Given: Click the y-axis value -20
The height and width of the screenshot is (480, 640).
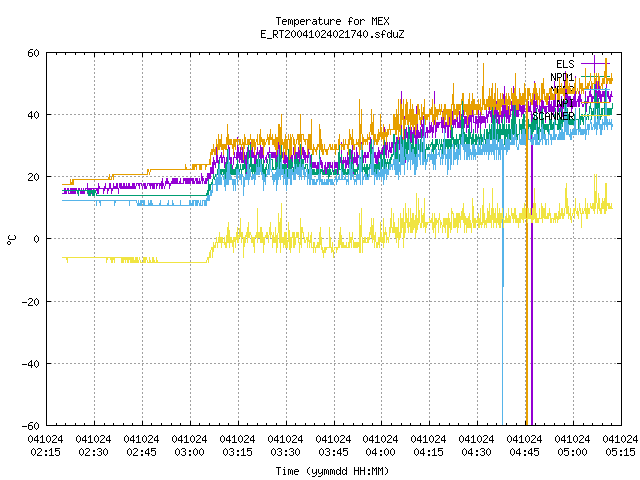Looking at the screenshot, I should click(x=31, y=302).
